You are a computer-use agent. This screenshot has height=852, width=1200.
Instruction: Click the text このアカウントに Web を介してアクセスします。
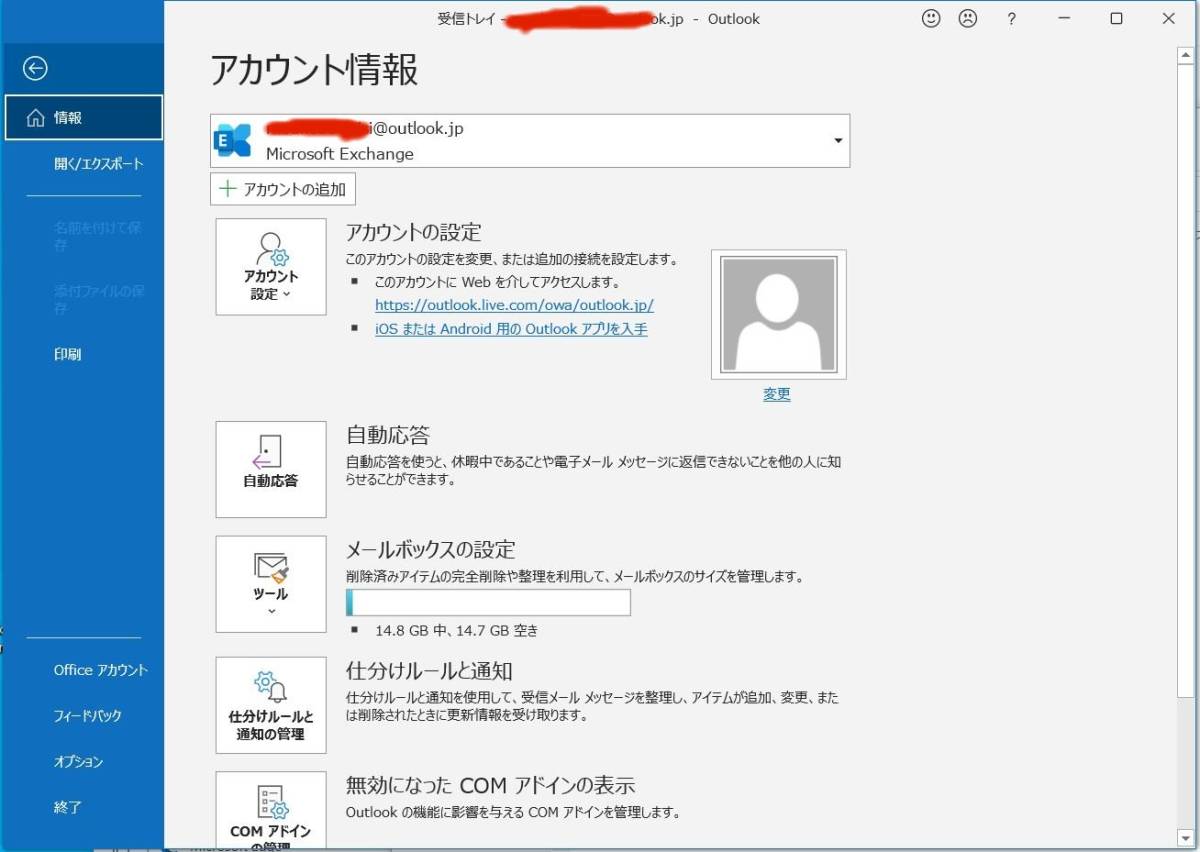point(497,282)
